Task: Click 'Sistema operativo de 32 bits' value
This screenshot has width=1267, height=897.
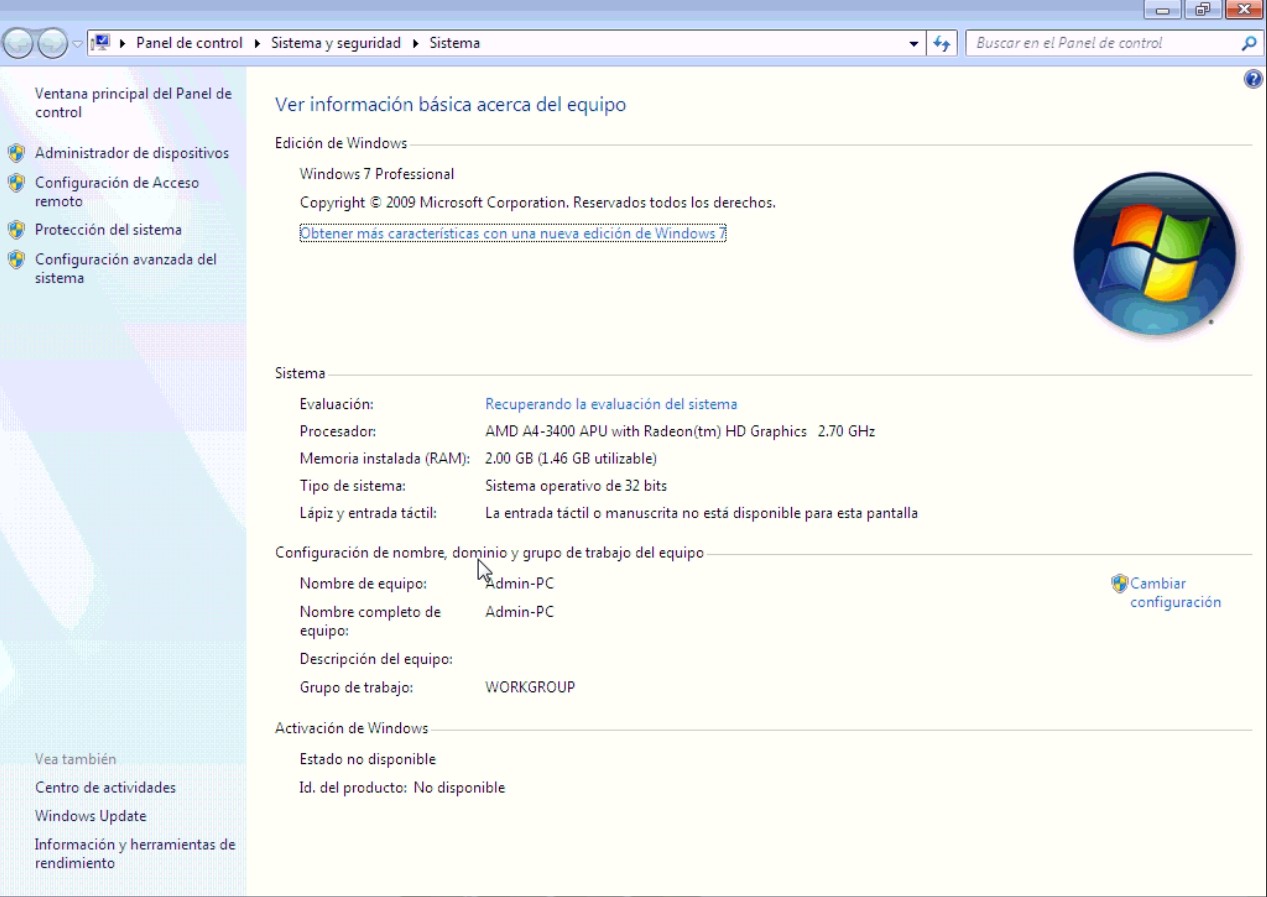Action: tap(576, 486)
